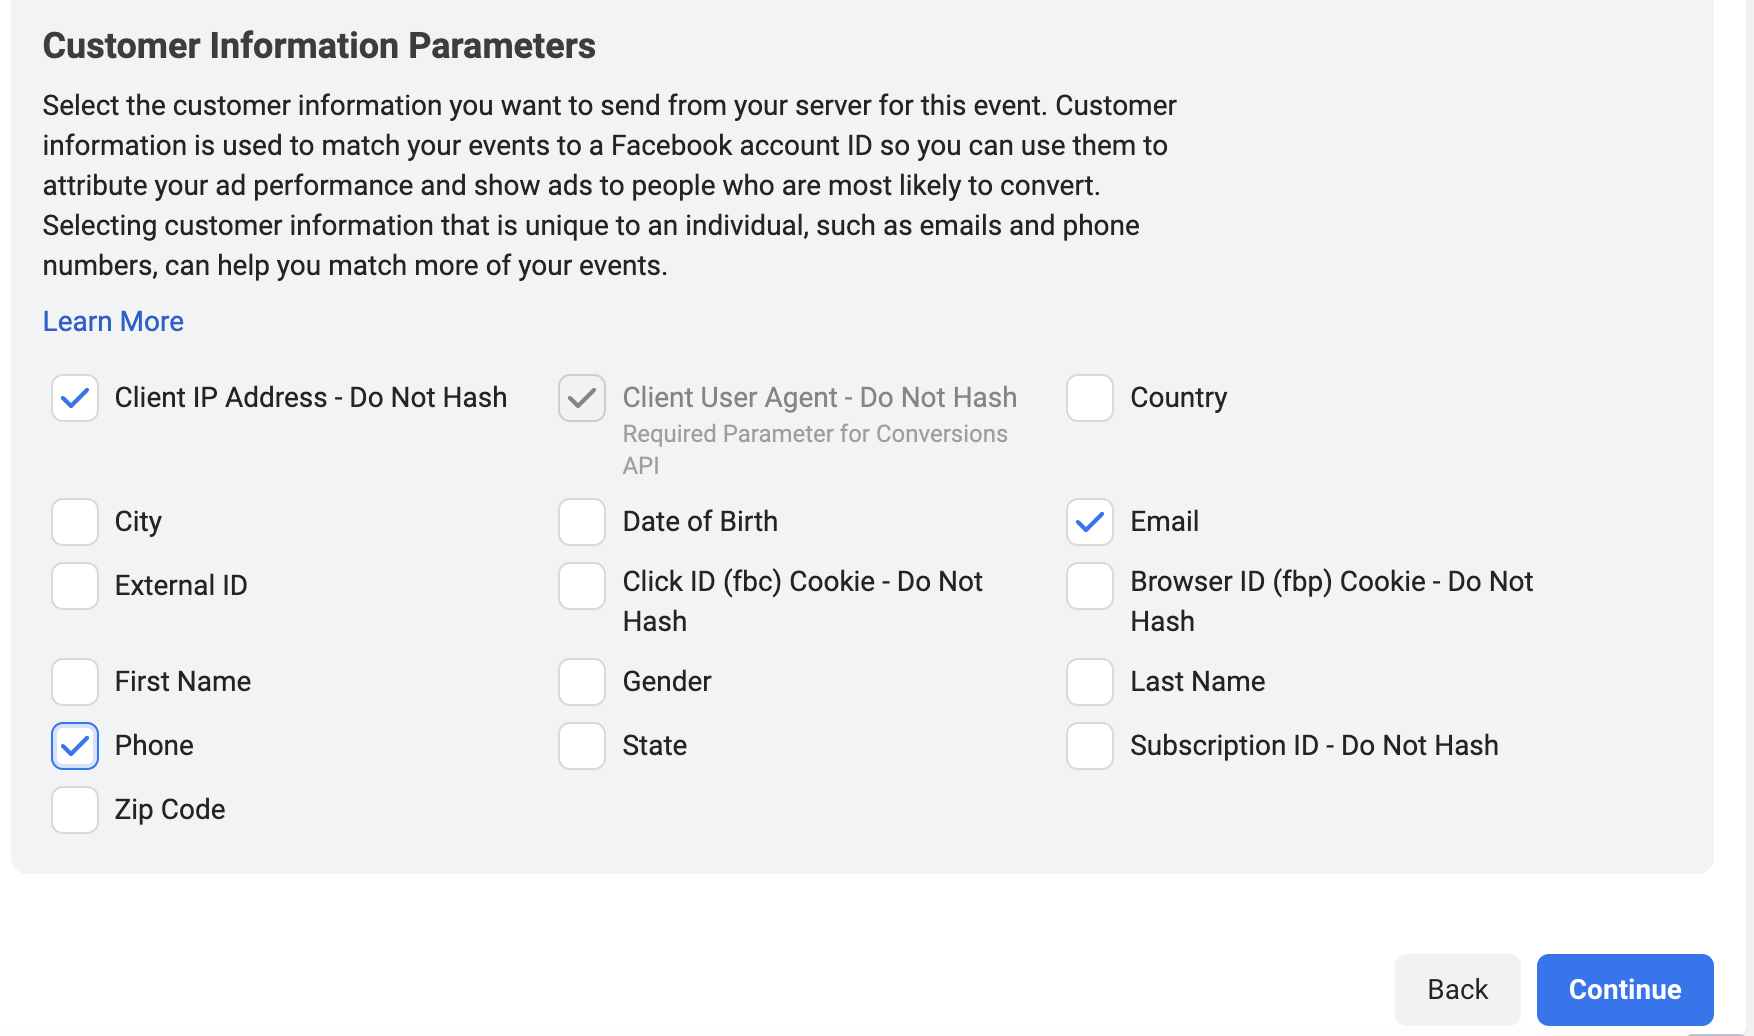Enable the Country checkbox
Viewport: 1754px width, 1036px height.
[x=1090, y=398]
